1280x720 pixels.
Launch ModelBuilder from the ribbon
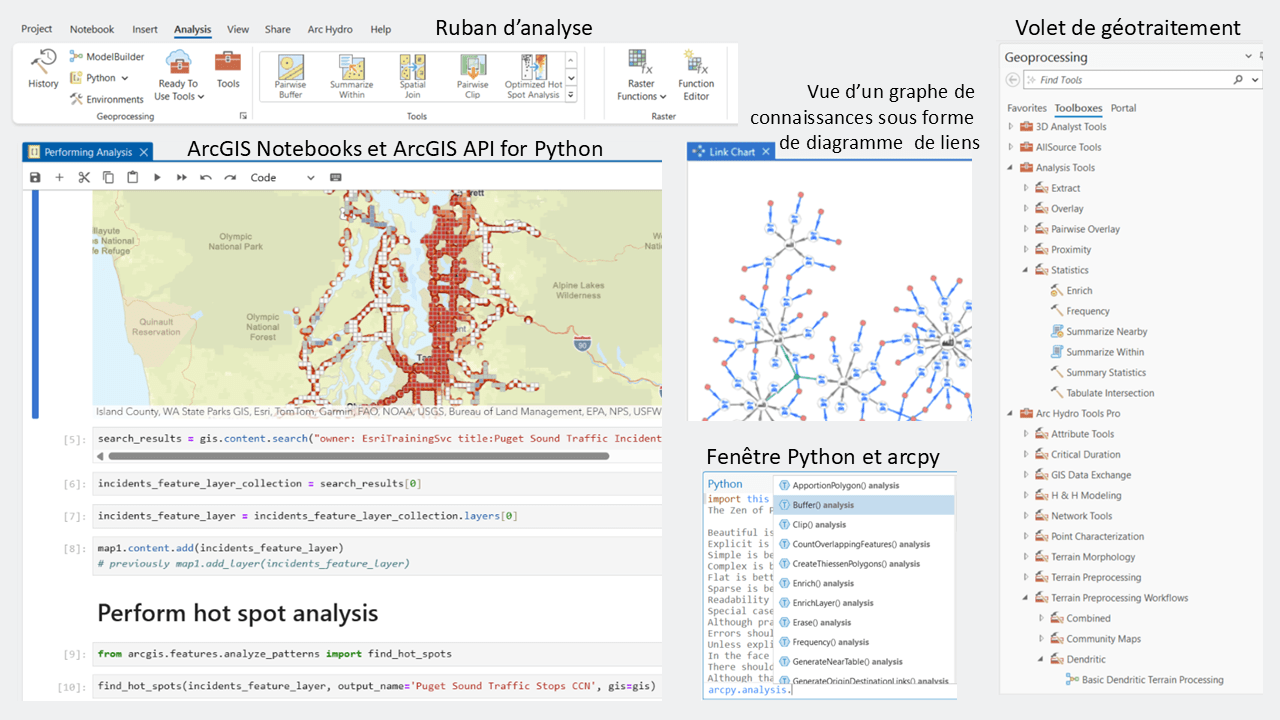(x=107, y=57)
